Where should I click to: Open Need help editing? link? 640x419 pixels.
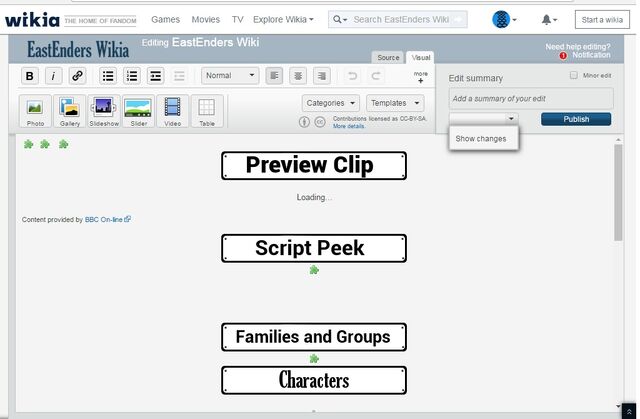pos(578,47)
